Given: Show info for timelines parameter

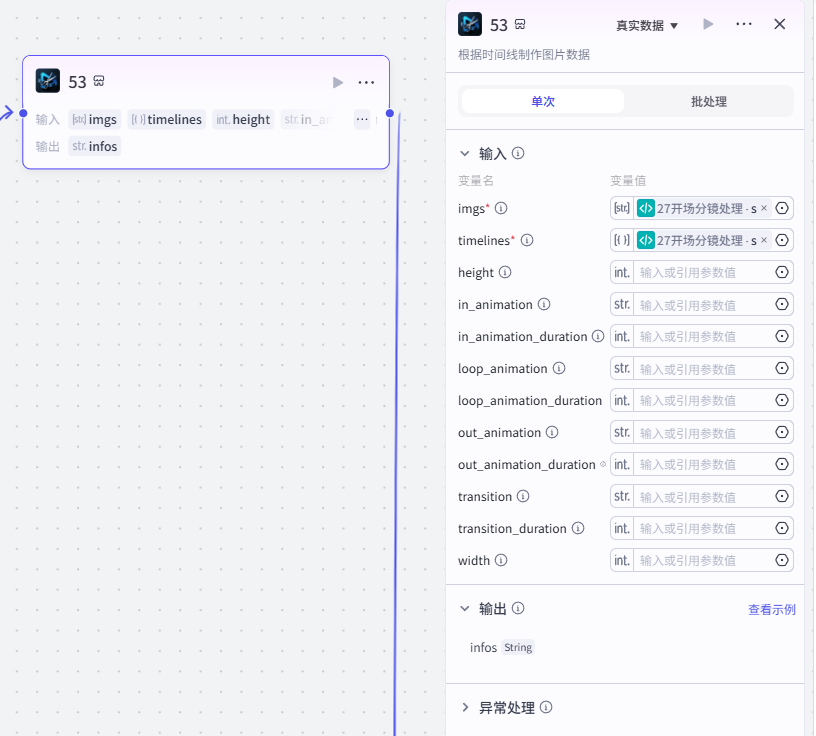Looking at the screenshot, I should [x=527, y=240].
